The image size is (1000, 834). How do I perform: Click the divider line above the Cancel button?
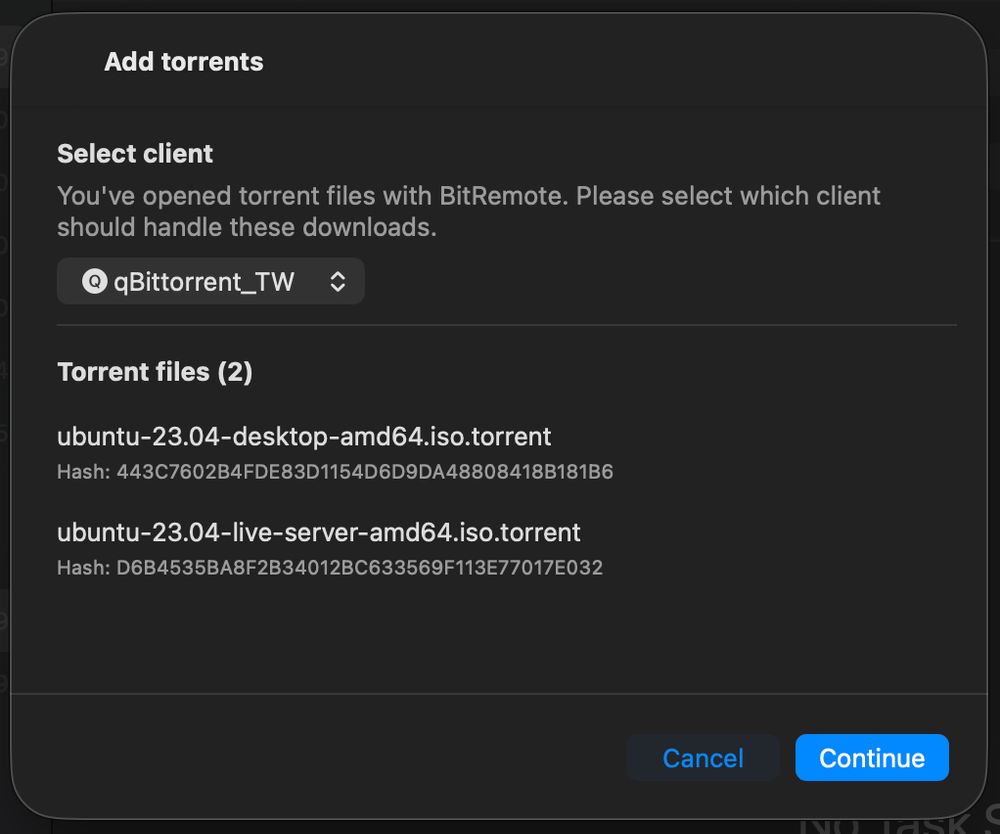tap(507, 693)
